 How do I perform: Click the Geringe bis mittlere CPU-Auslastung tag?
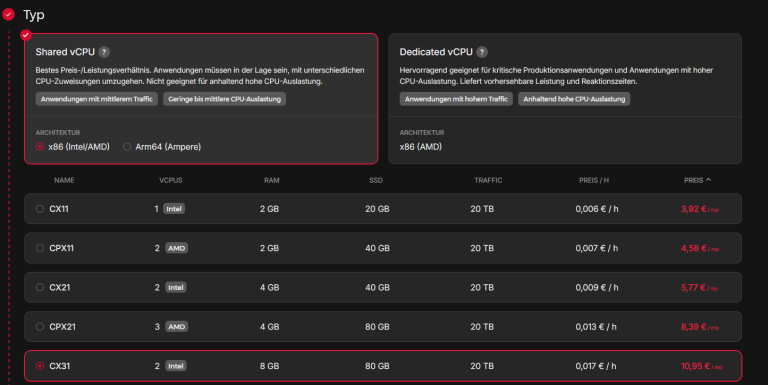tap(224, 99)
